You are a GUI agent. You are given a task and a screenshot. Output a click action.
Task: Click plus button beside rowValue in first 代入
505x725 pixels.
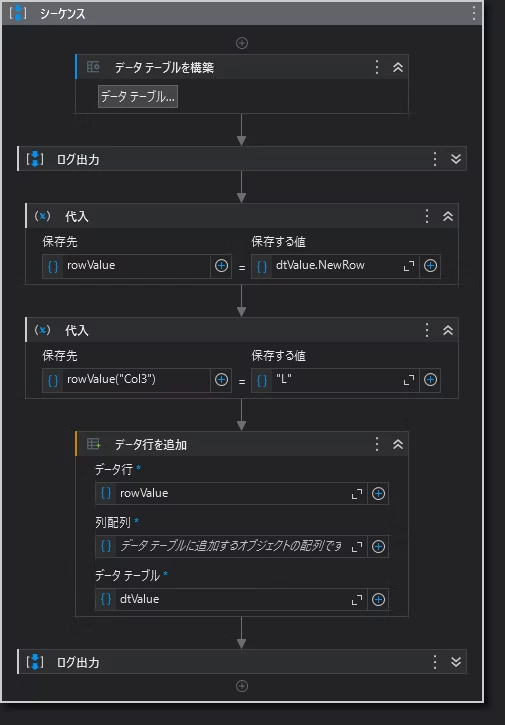[x=222, y=266]
